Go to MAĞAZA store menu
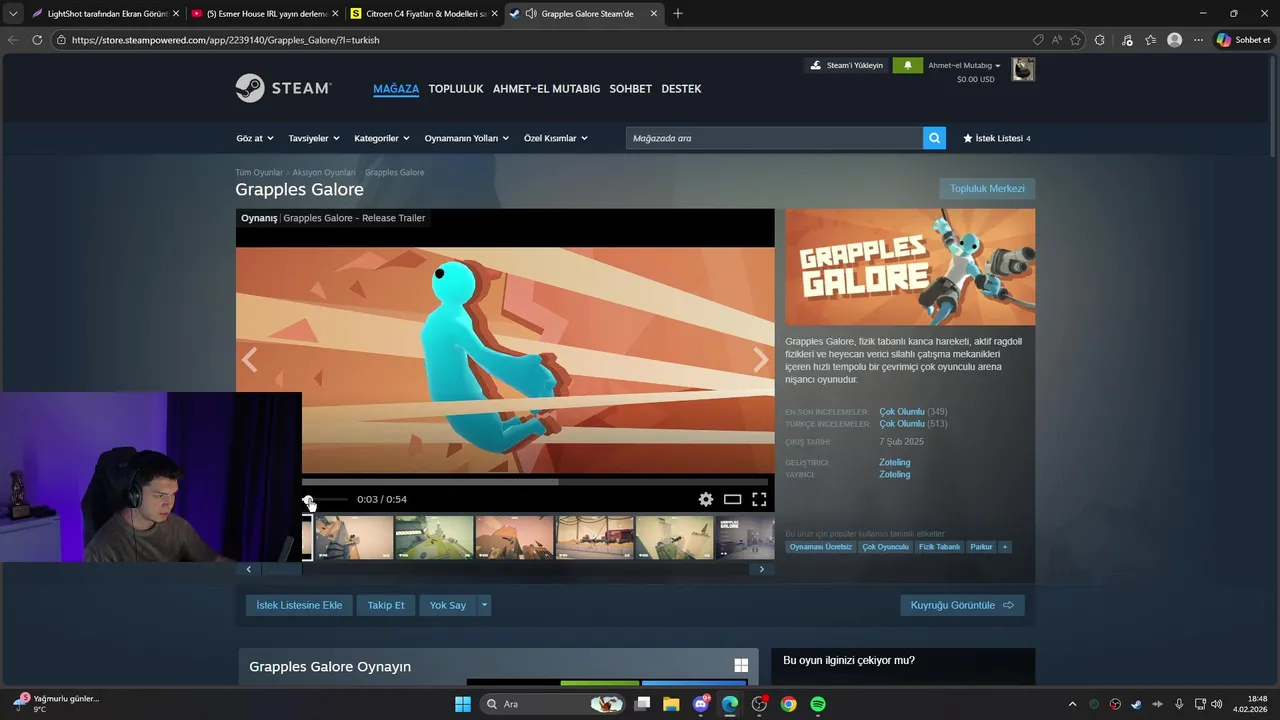Image resolution: width=1280 pixels, height=720 pixels. tap(396, 89)
